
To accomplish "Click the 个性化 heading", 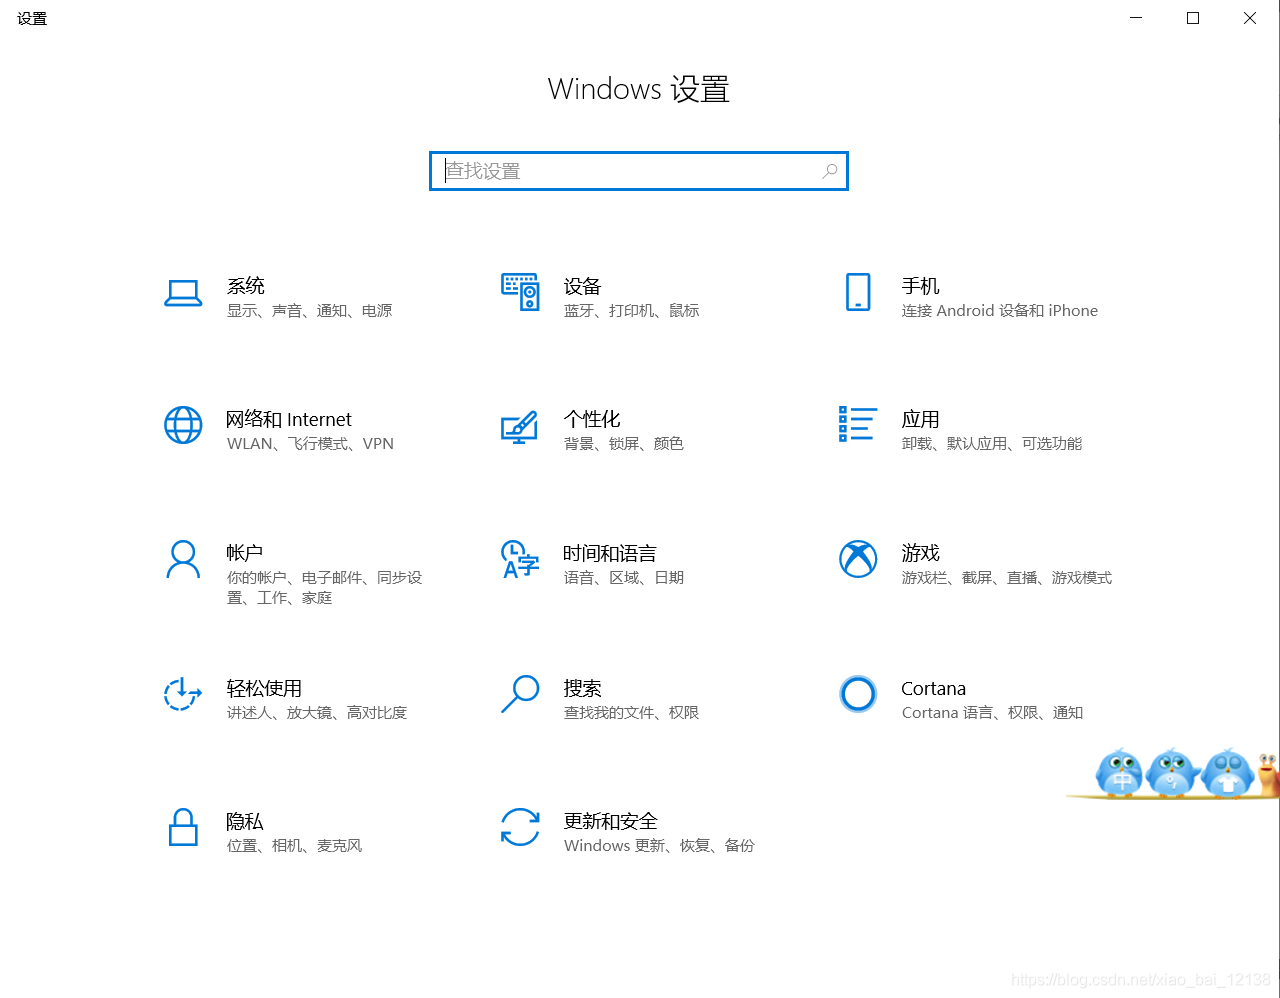I will (x=592, y=419).
